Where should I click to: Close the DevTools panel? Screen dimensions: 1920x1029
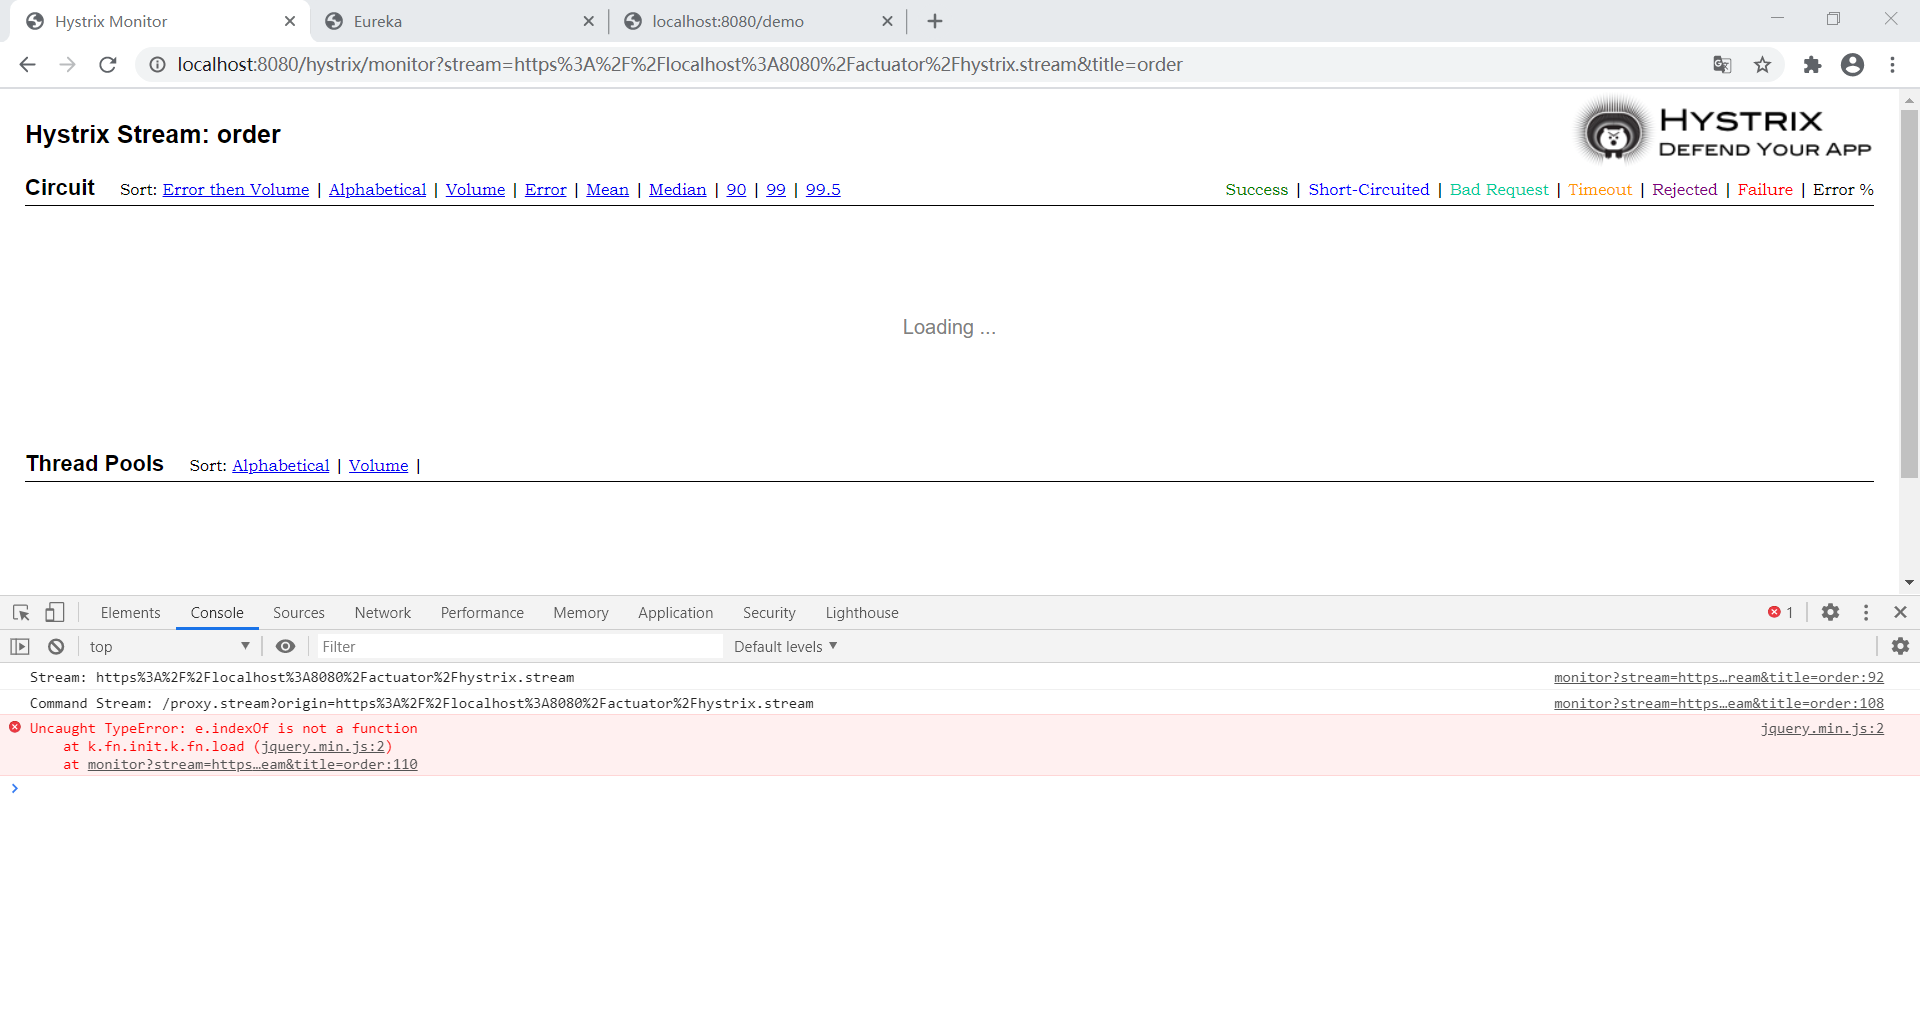tap(1900, 612)
